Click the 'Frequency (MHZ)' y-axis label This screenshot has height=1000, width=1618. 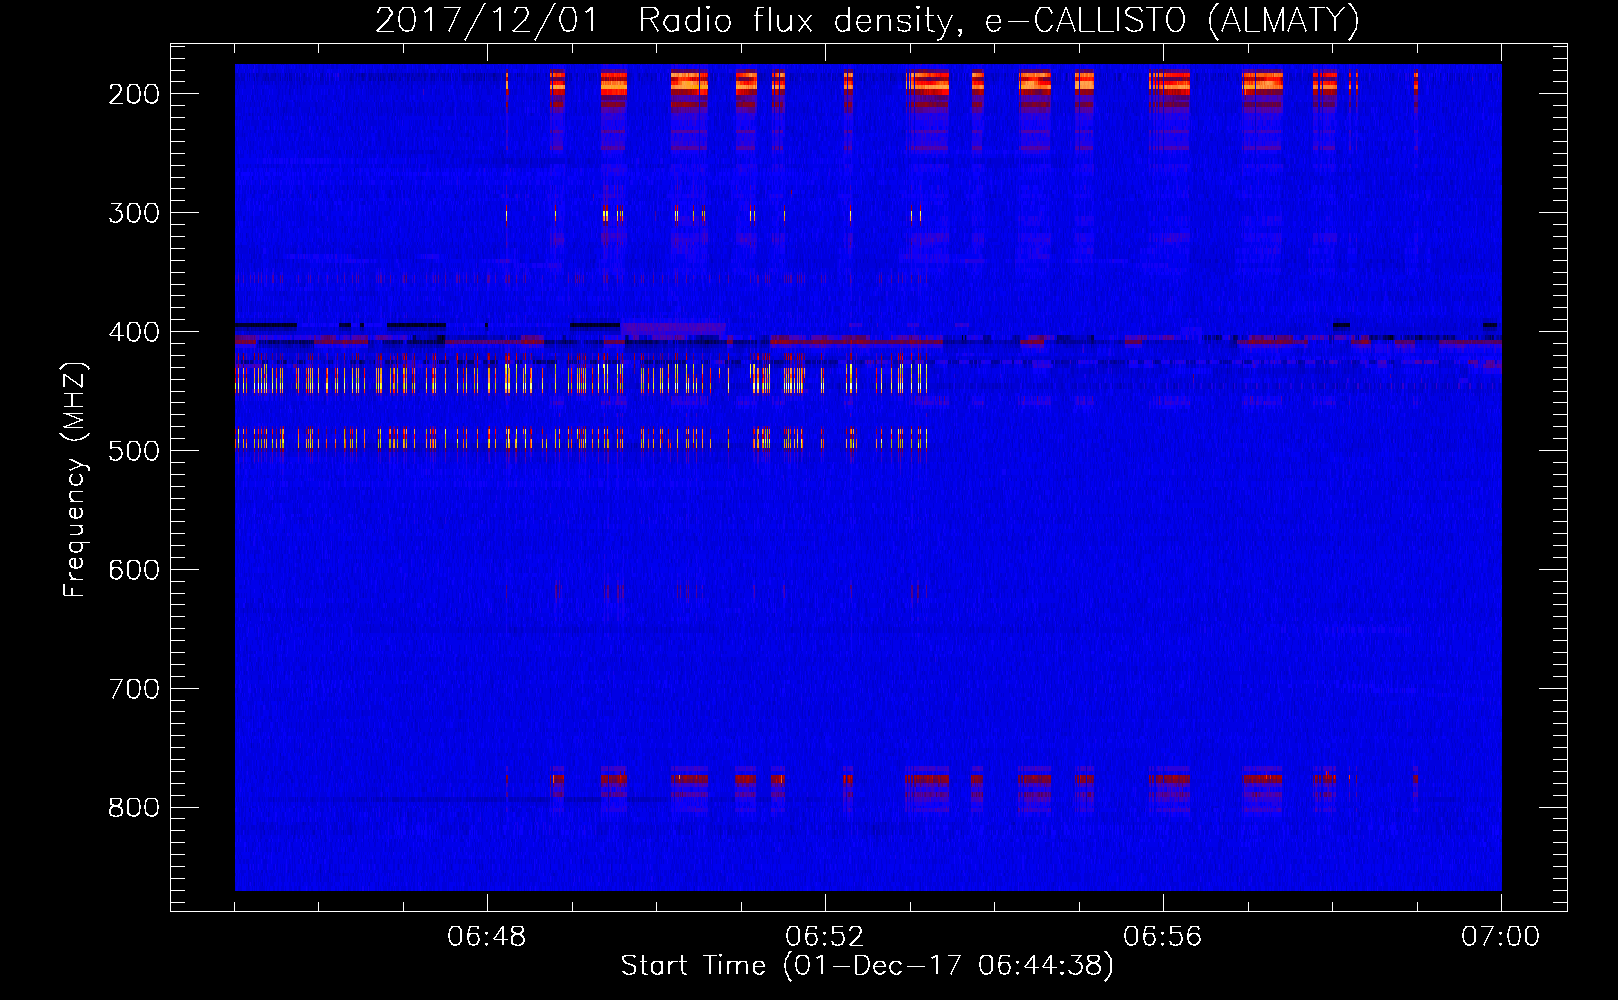coord(75,479)
